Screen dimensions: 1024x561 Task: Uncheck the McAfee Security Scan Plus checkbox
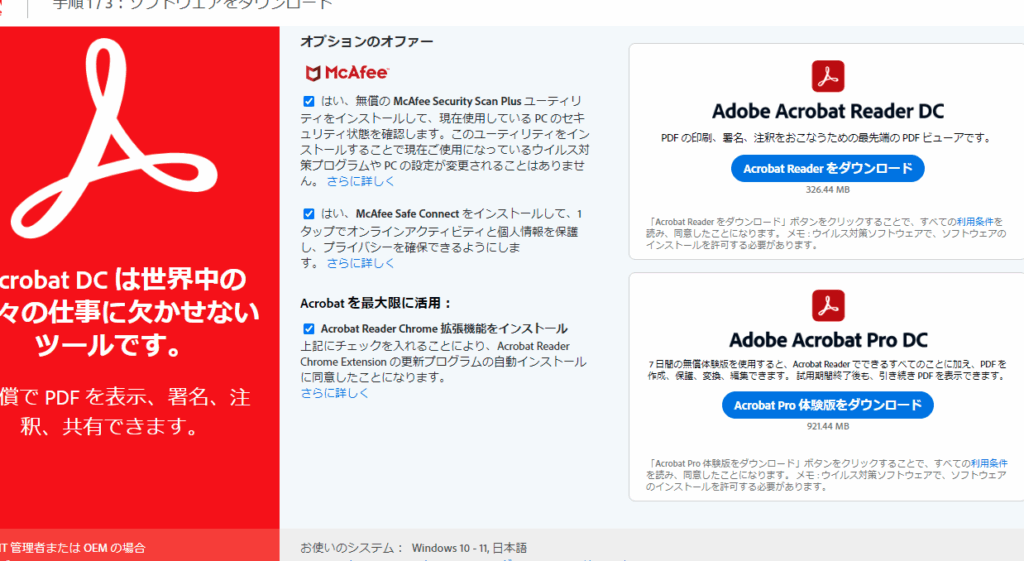pyautogui.click(x=309, y=102)
